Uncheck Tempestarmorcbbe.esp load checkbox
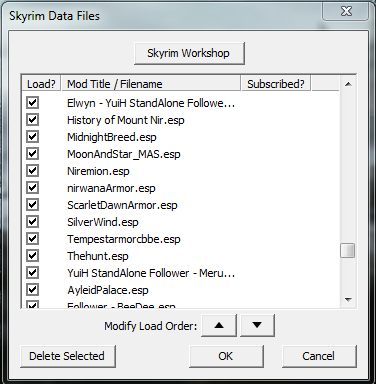Screen dimensions: 376x384 33,239
